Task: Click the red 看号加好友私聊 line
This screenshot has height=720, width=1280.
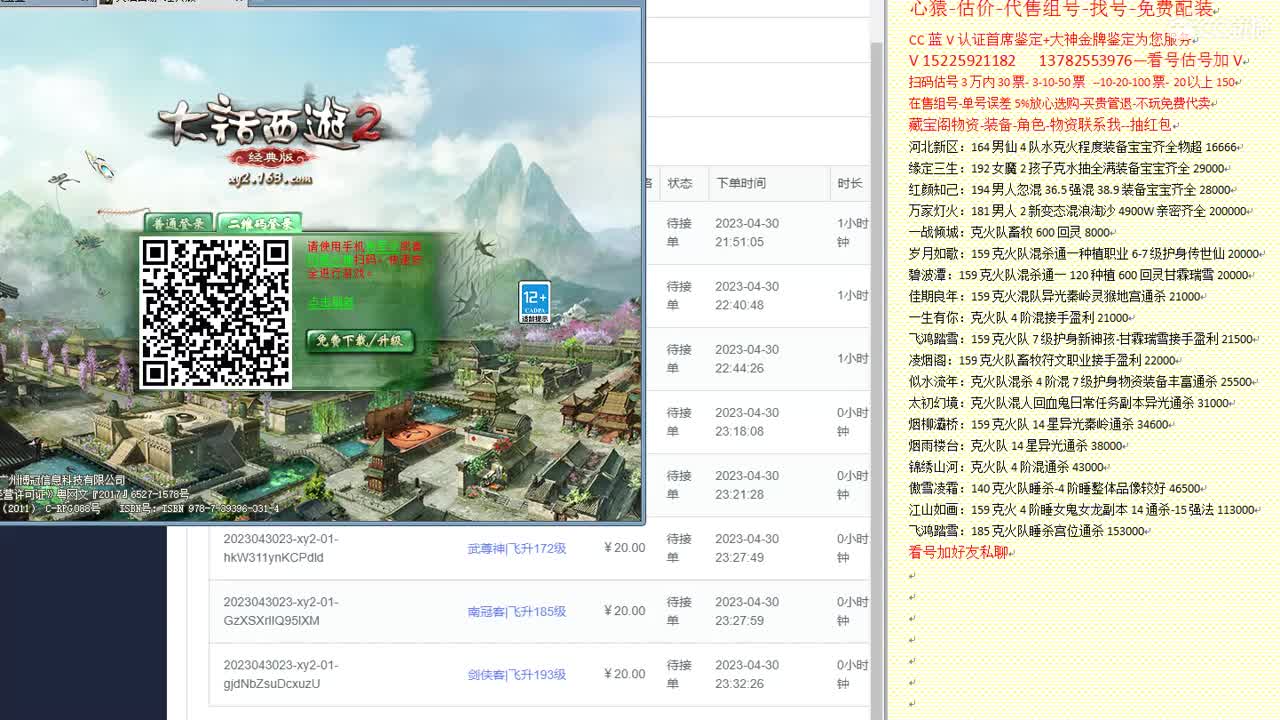Action: coord(960,552)
